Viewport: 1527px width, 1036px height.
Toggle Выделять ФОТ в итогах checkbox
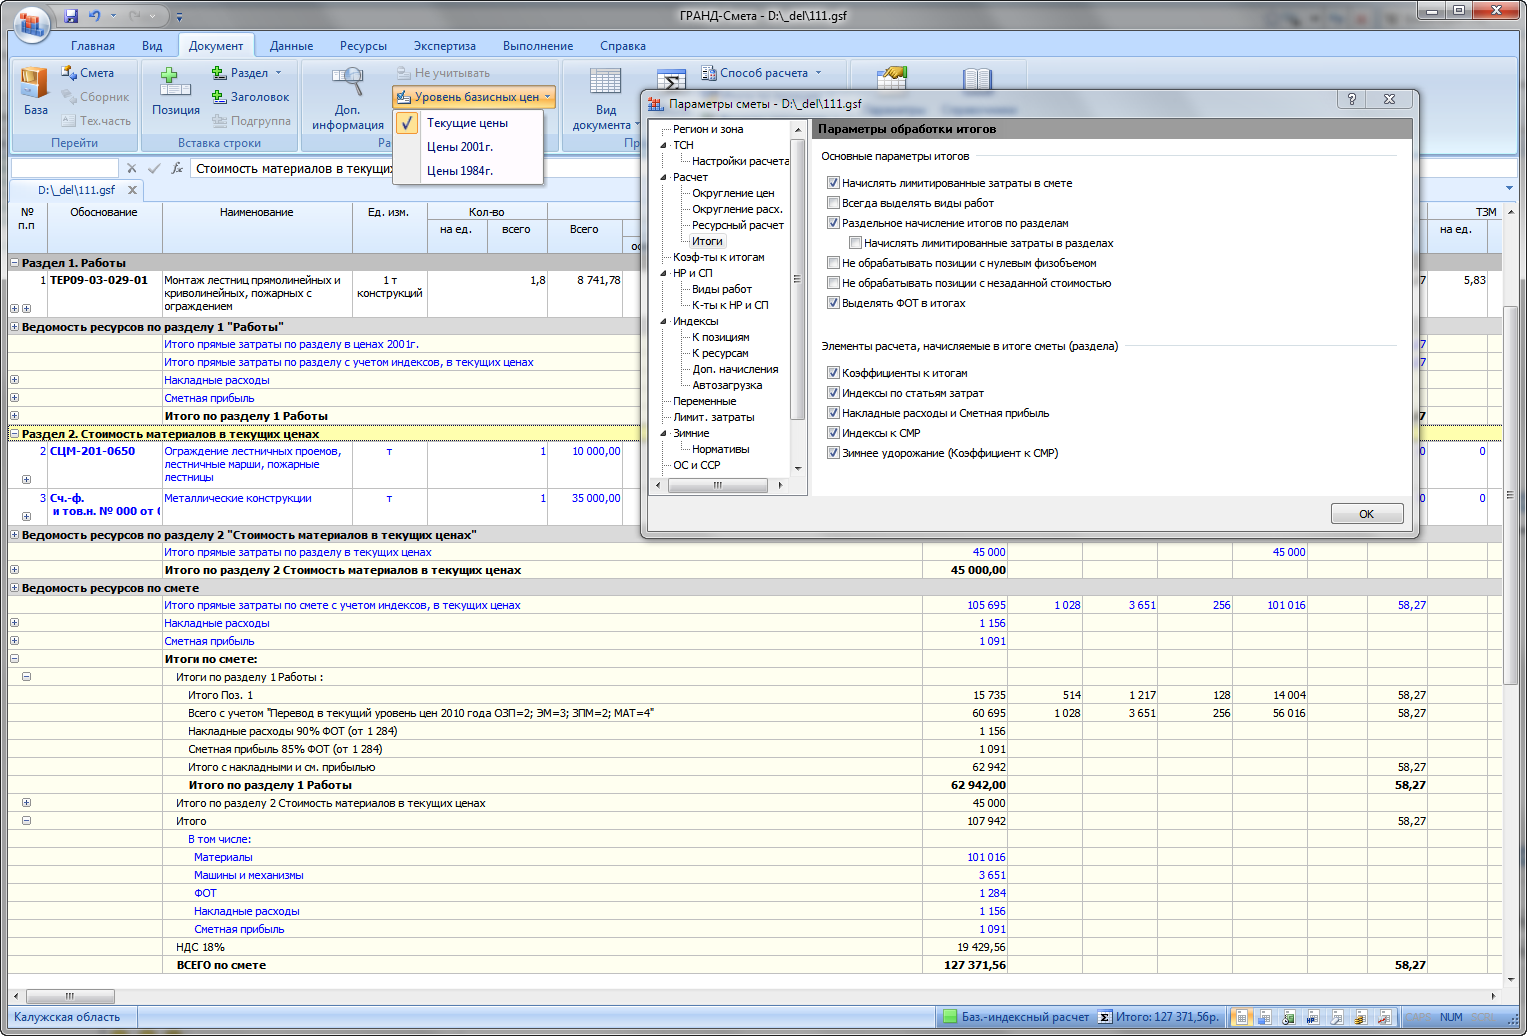[833, 303]
